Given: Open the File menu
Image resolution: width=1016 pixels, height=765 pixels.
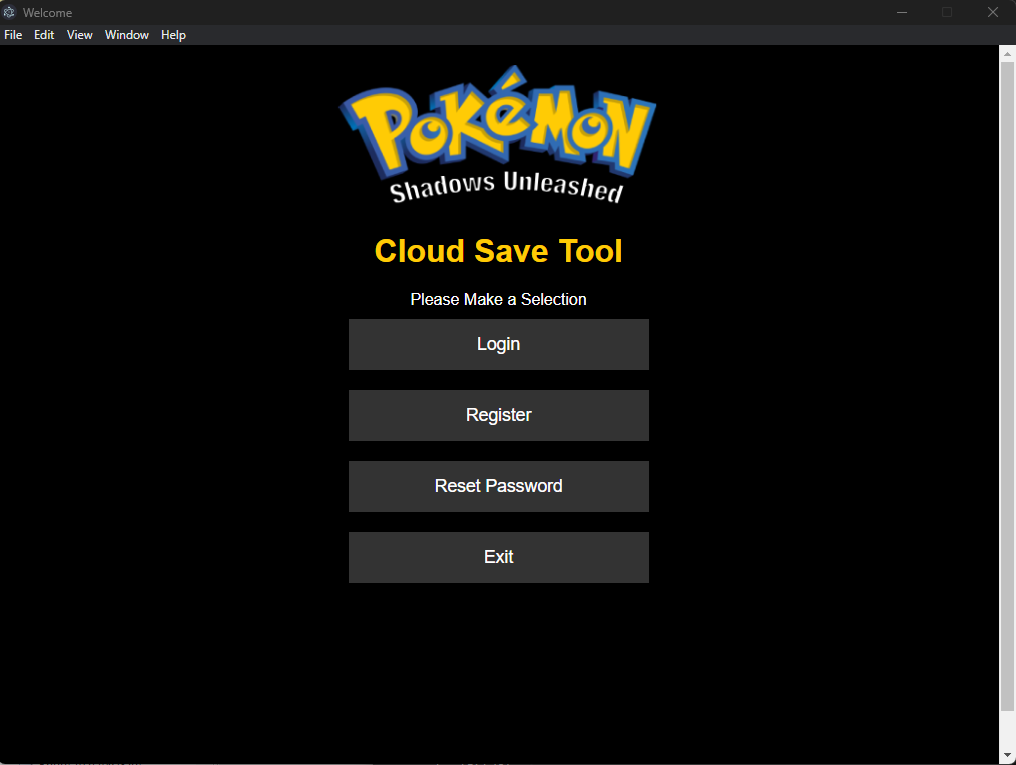Looking at the screenshot, I should click(13, 35).
